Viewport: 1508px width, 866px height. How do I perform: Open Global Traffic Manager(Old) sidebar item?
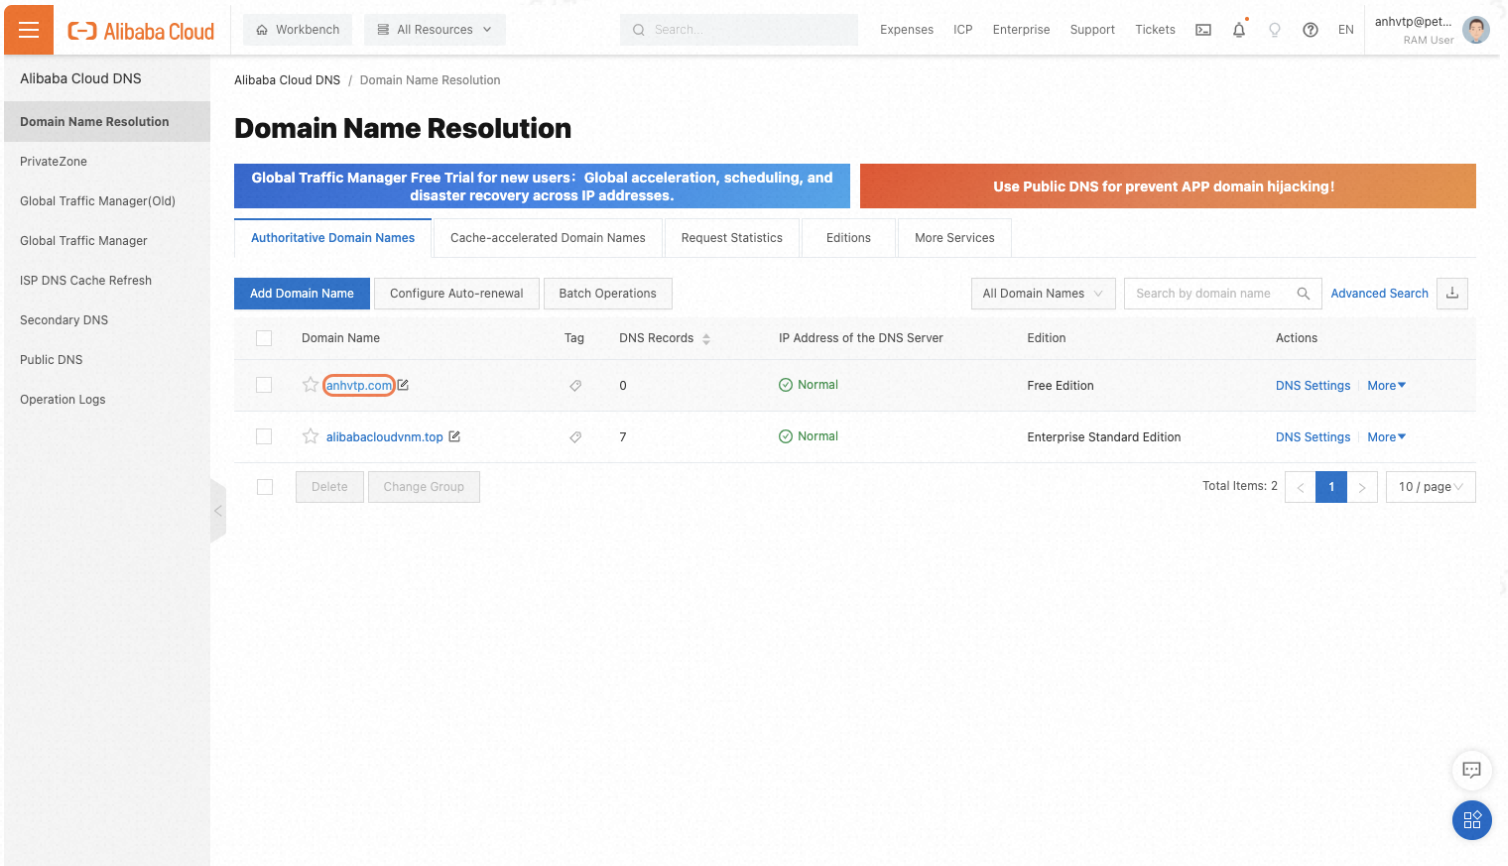107,201
